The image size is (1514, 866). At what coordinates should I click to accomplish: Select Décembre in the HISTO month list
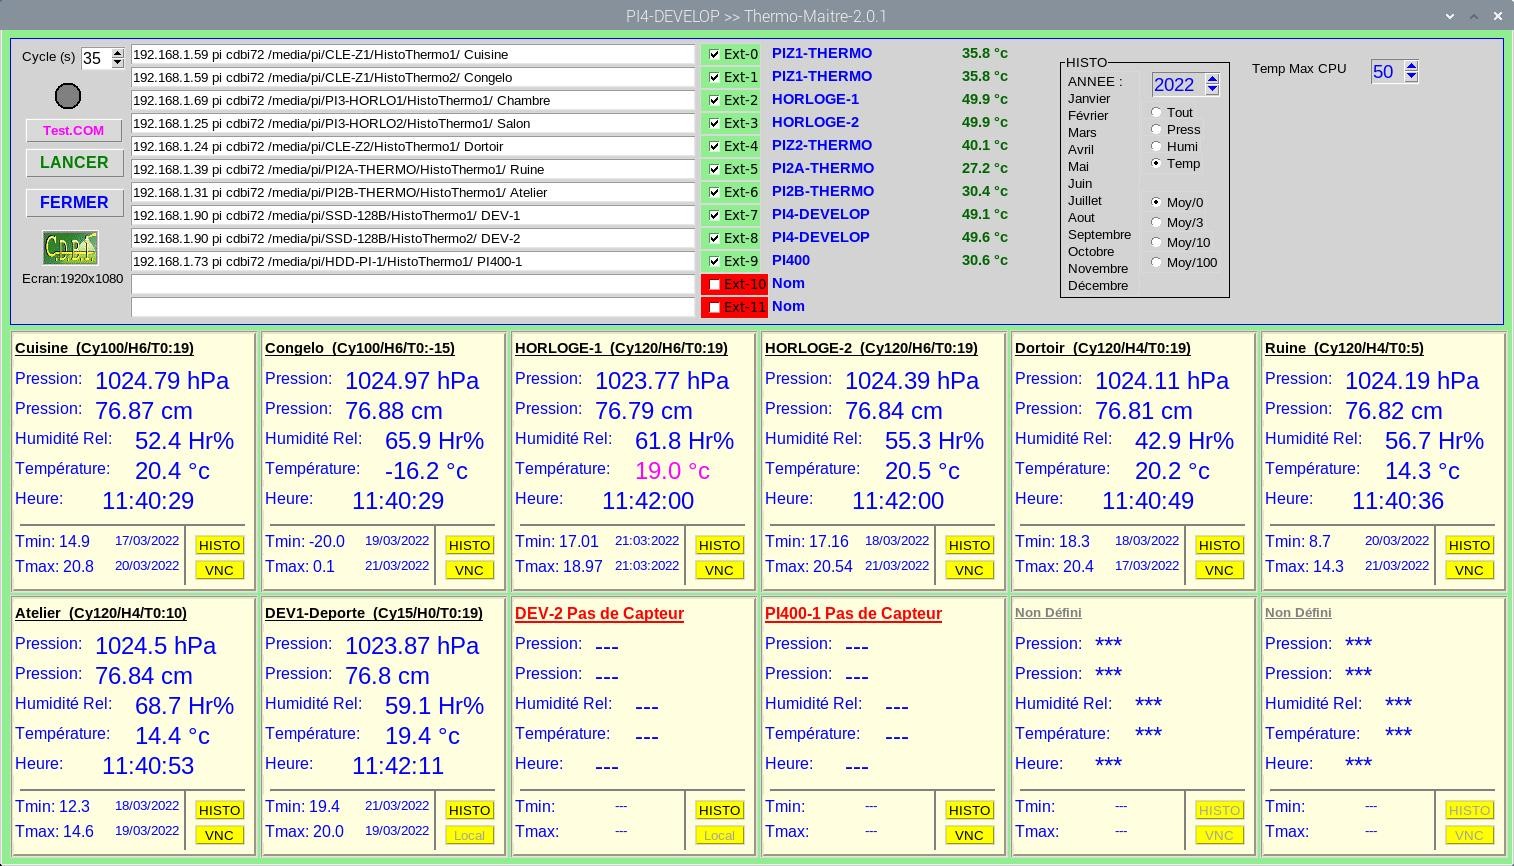click(1098, 285)
